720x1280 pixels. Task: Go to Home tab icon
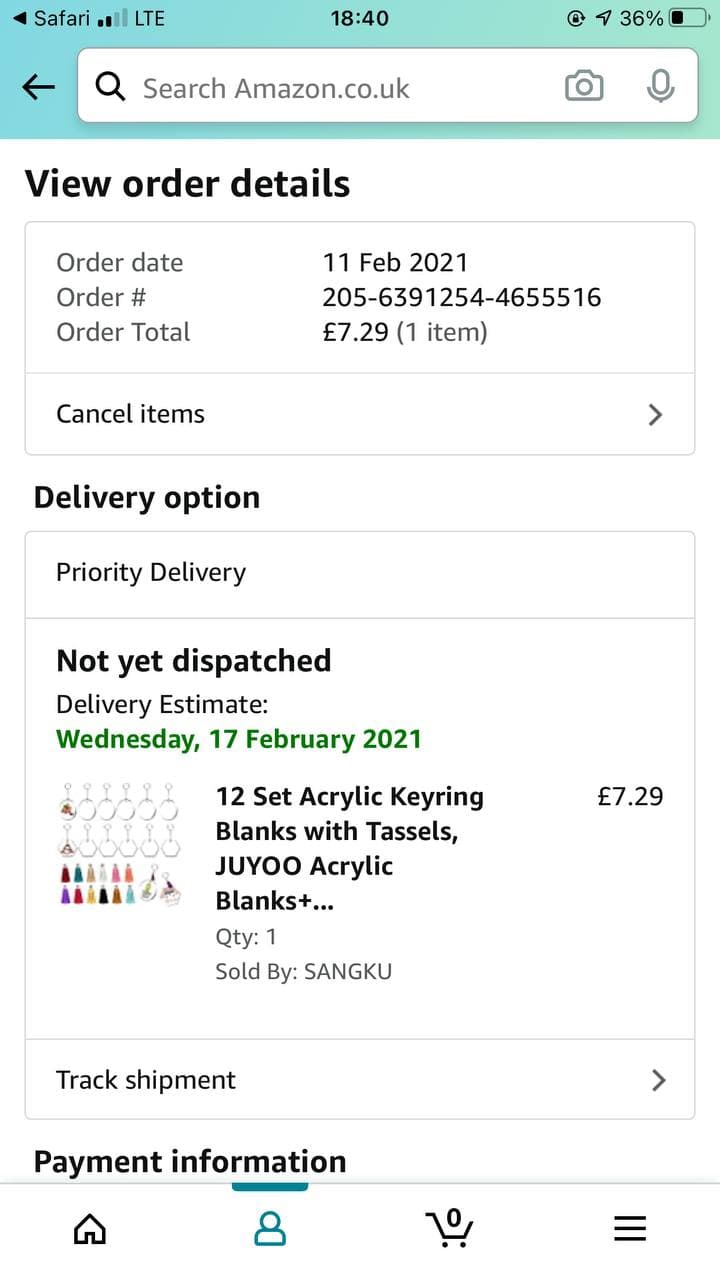click(x=90, y=1228)
